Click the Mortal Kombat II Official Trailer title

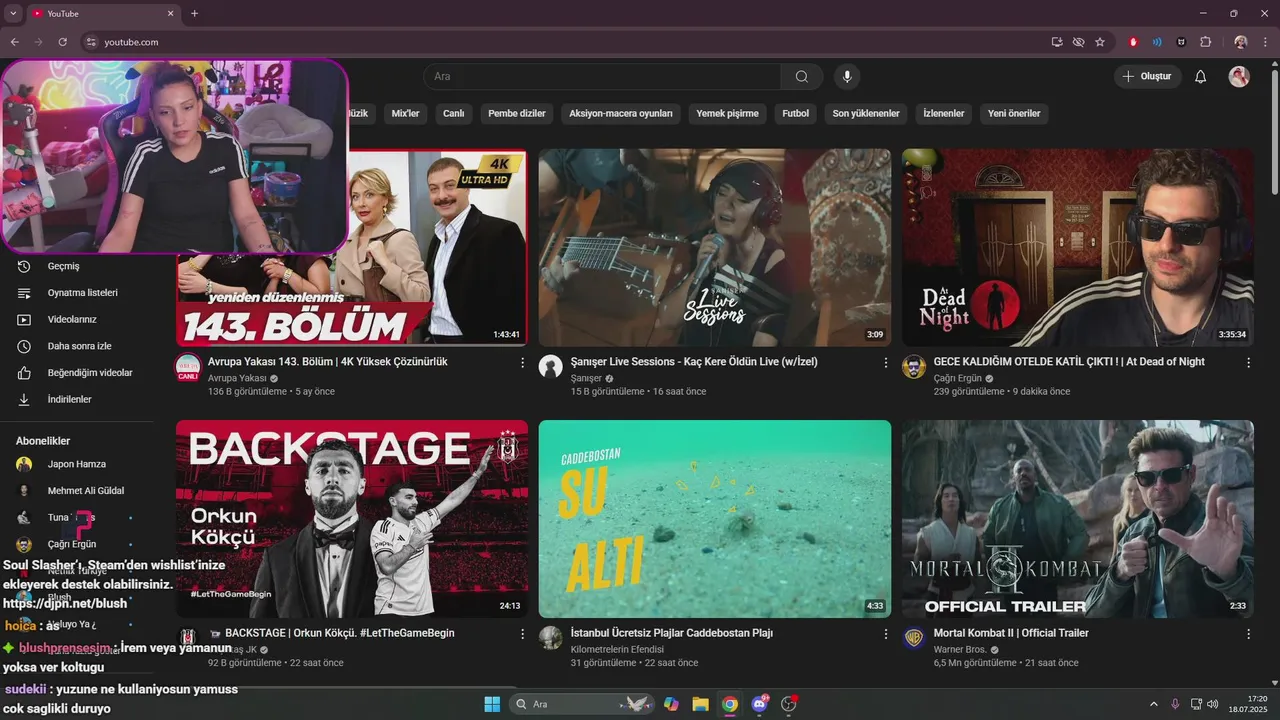pyautogui.click(x=1011, y=633)
